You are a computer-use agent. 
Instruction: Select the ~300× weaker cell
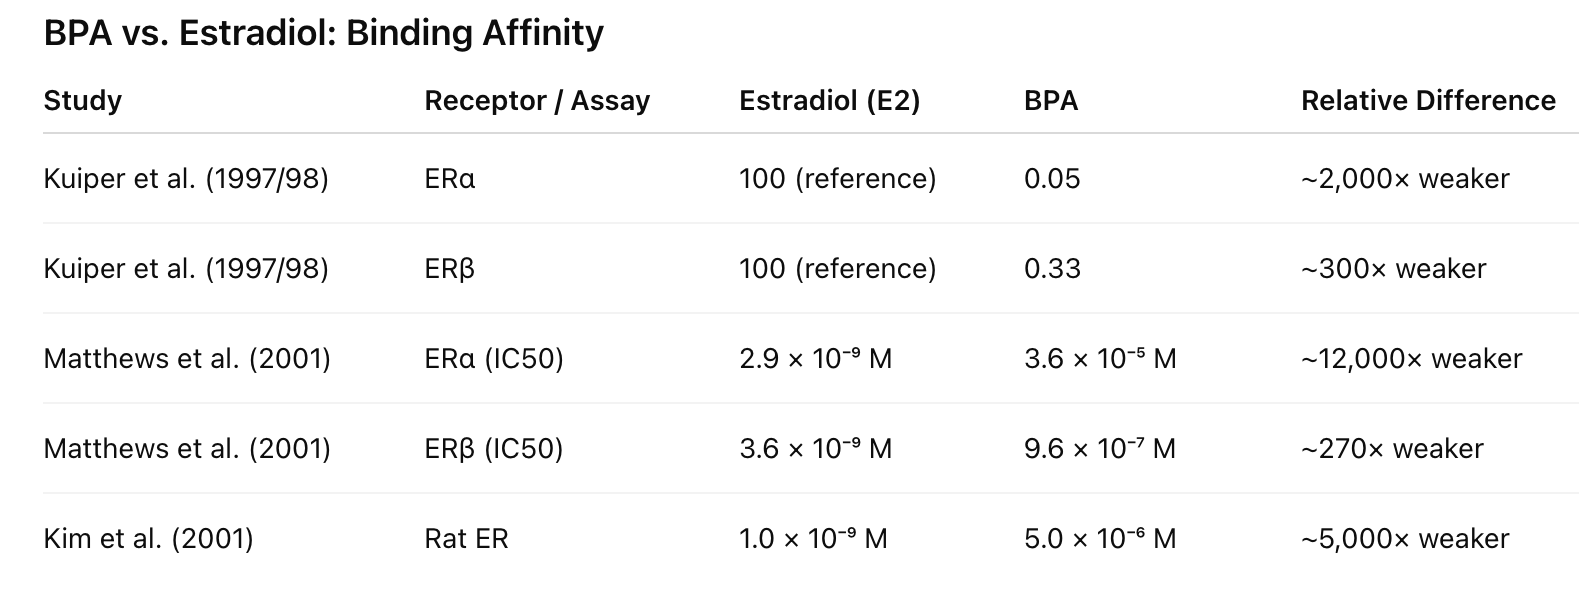[x=1393, y=269]
